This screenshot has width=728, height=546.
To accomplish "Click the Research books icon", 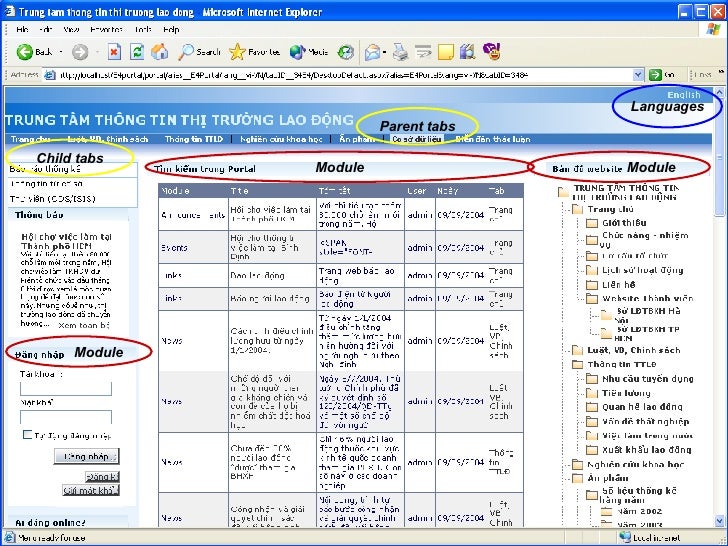I will click(468, 52).
